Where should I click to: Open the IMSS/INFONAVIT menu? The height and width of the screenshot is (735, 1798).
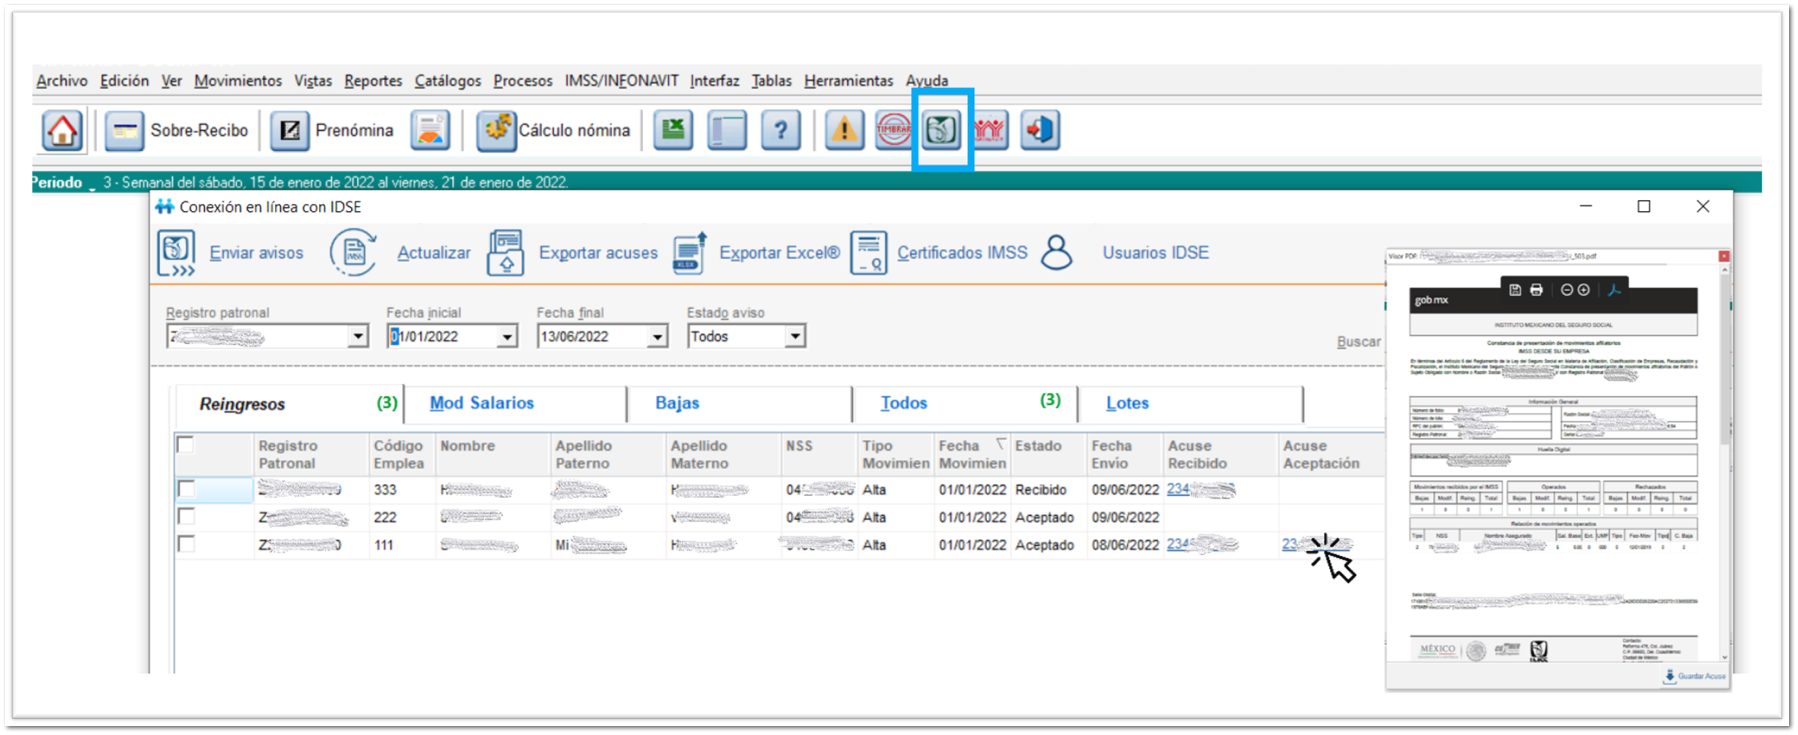[621, 81]
